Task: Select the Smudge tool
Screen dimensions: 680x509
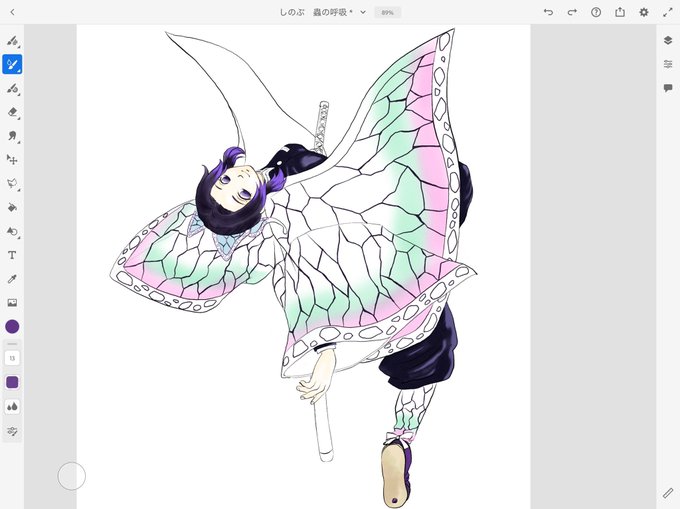Action: pyautogui.click(x=13, y=136)
